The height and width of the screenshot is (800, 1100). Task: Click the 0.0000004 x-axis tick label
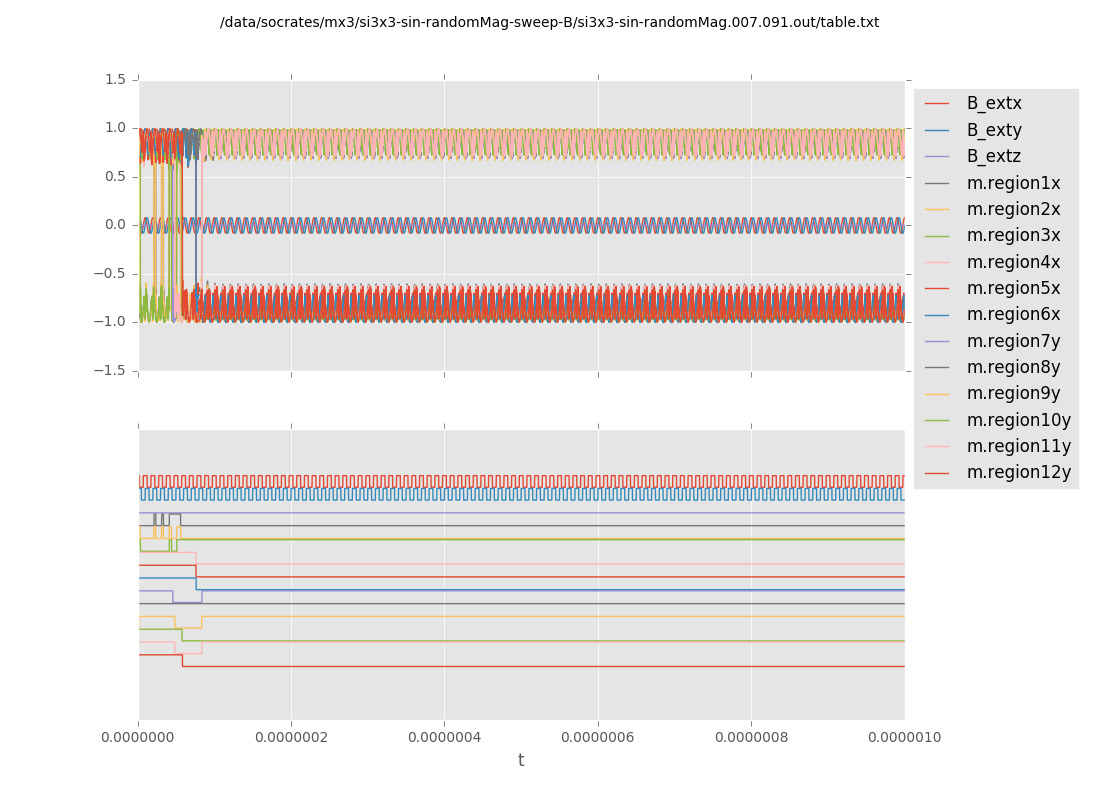click(x=444, y=738)
